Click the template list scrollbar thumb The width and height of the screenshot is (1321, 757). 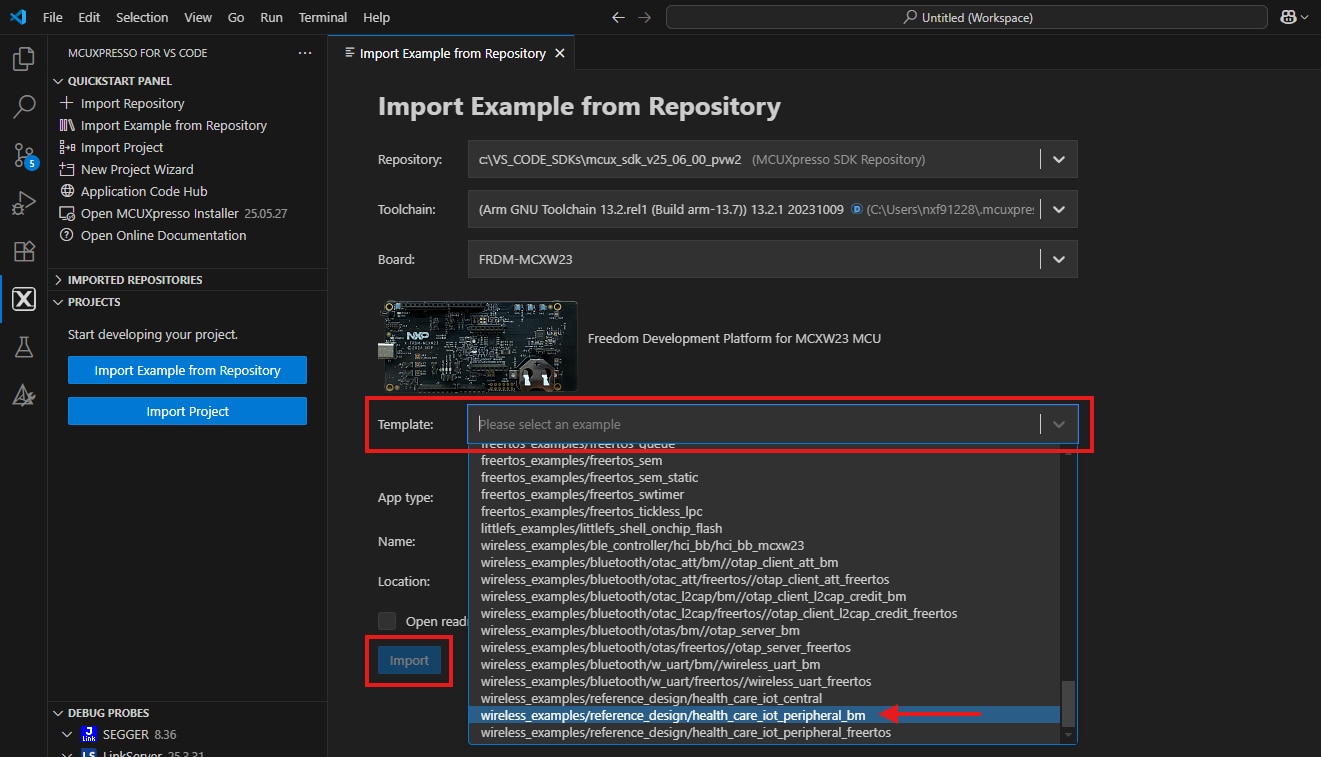[x=1068, y=703]
